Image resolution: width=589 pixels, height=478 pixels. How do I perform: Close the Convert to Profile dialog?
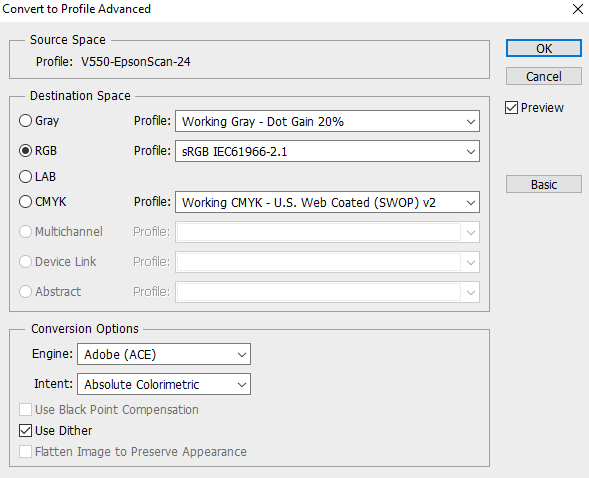pyautogui.click(x=578, y=9)
